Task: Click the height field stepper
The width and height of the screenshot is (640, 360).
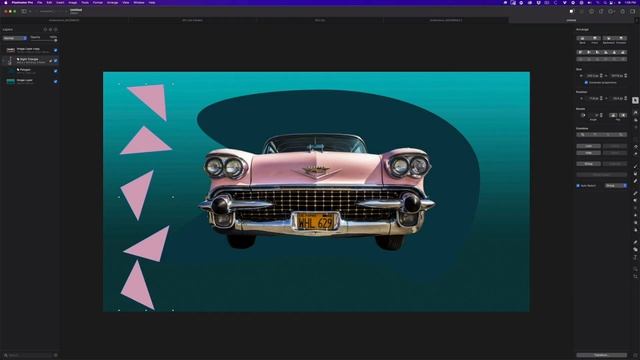Action: coord(625,76)
